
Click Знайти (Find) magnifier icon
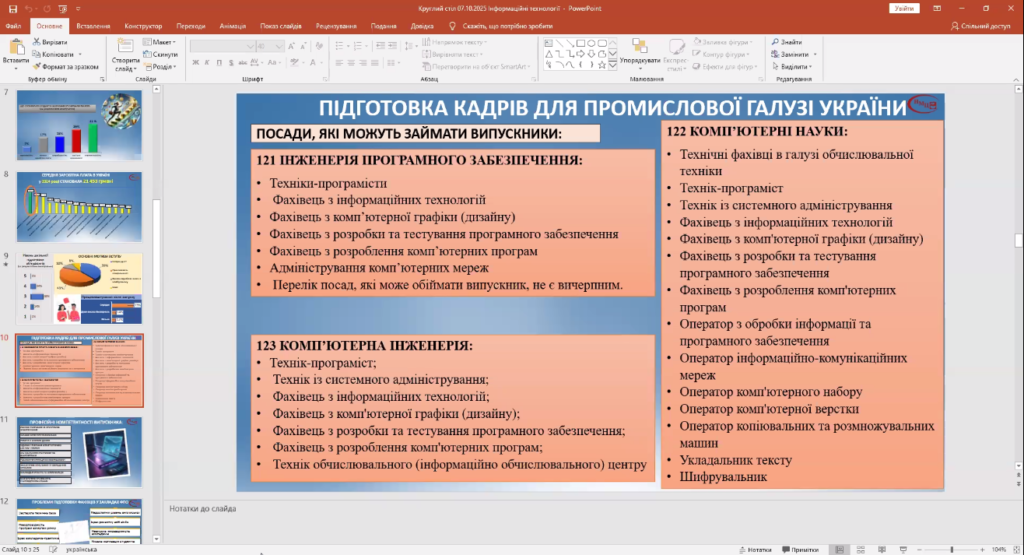[775, 42]
